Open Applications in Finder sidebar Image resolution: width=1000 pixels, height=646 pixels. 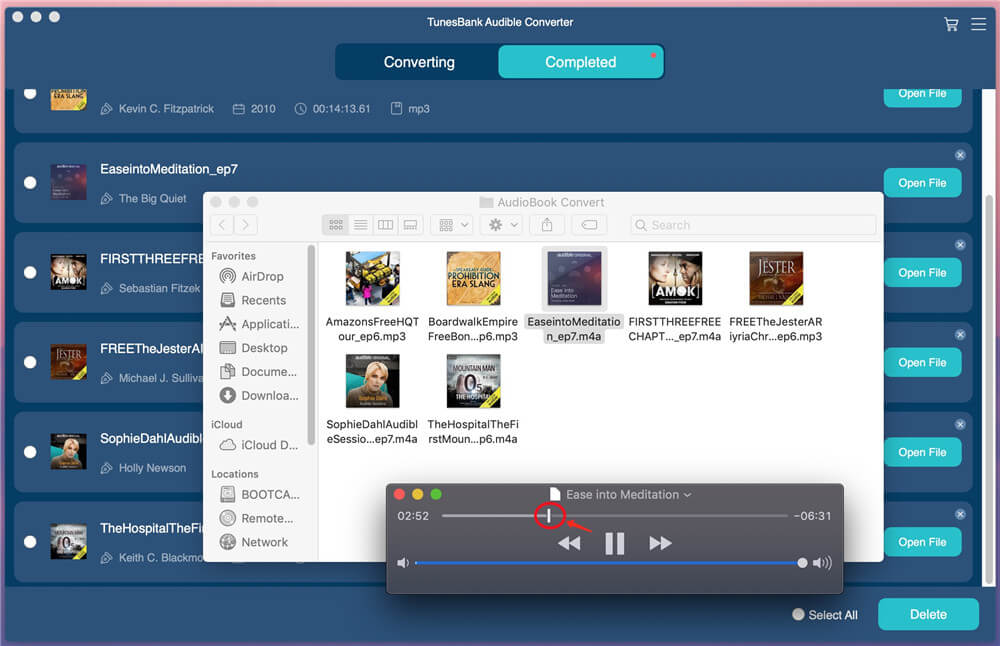[259, 324]
